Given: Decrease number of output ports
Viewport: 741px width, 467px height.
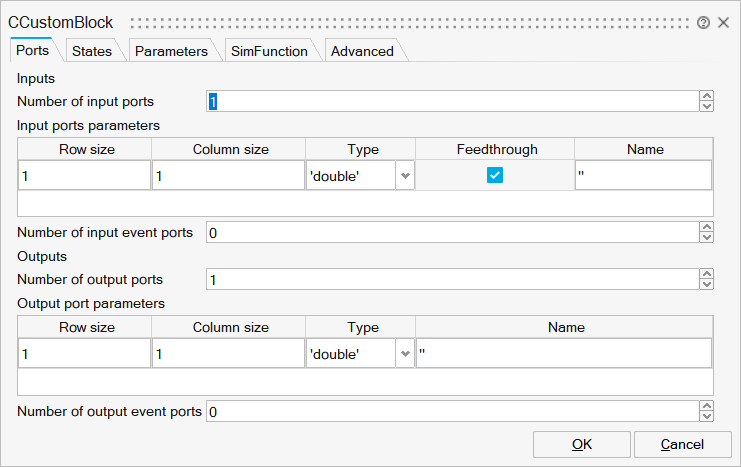Looking at the screenshot, I should pyautogui.click(x=707, y=285).
